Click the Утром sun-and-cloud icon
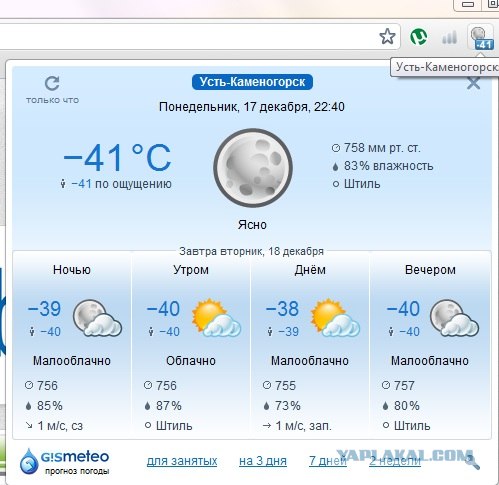This screenshot has height=485, width=499. click(216, 318)
